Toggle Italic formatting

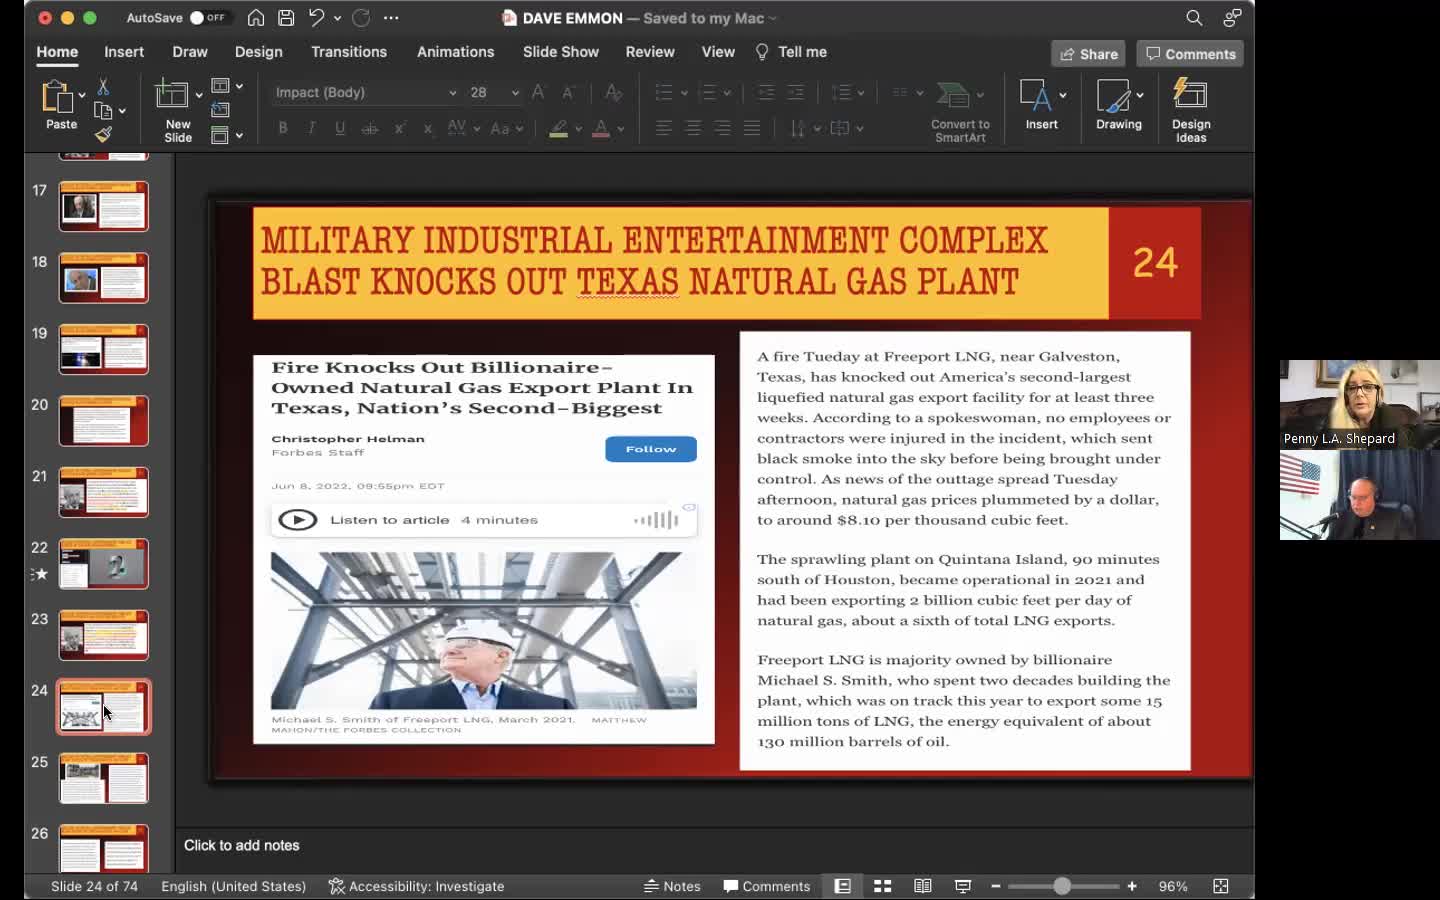pos(312,128)
